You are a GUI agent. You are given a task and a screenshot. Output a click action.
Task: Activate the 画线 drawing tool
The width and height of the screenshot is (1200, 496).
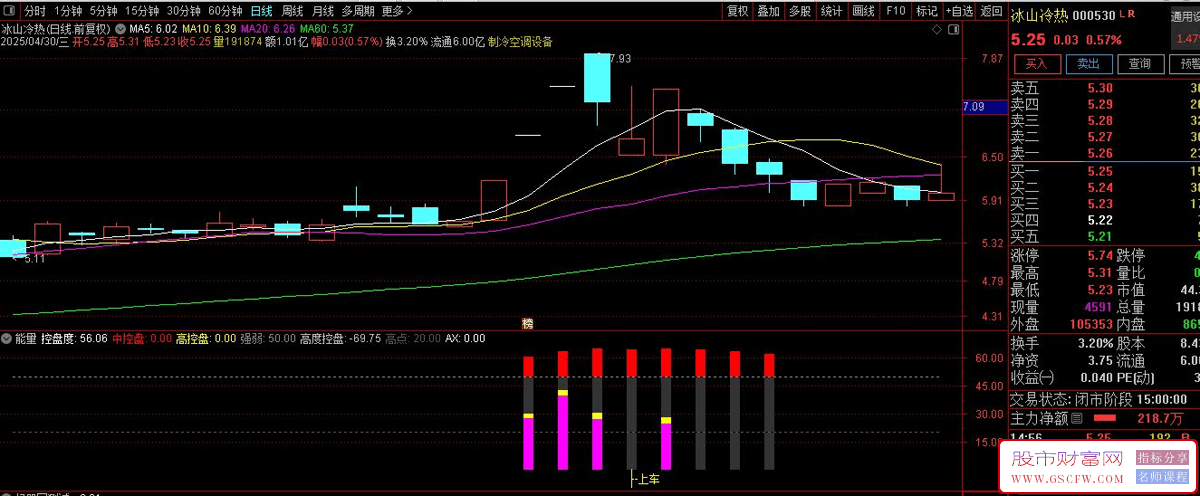[x=863, y=11]
